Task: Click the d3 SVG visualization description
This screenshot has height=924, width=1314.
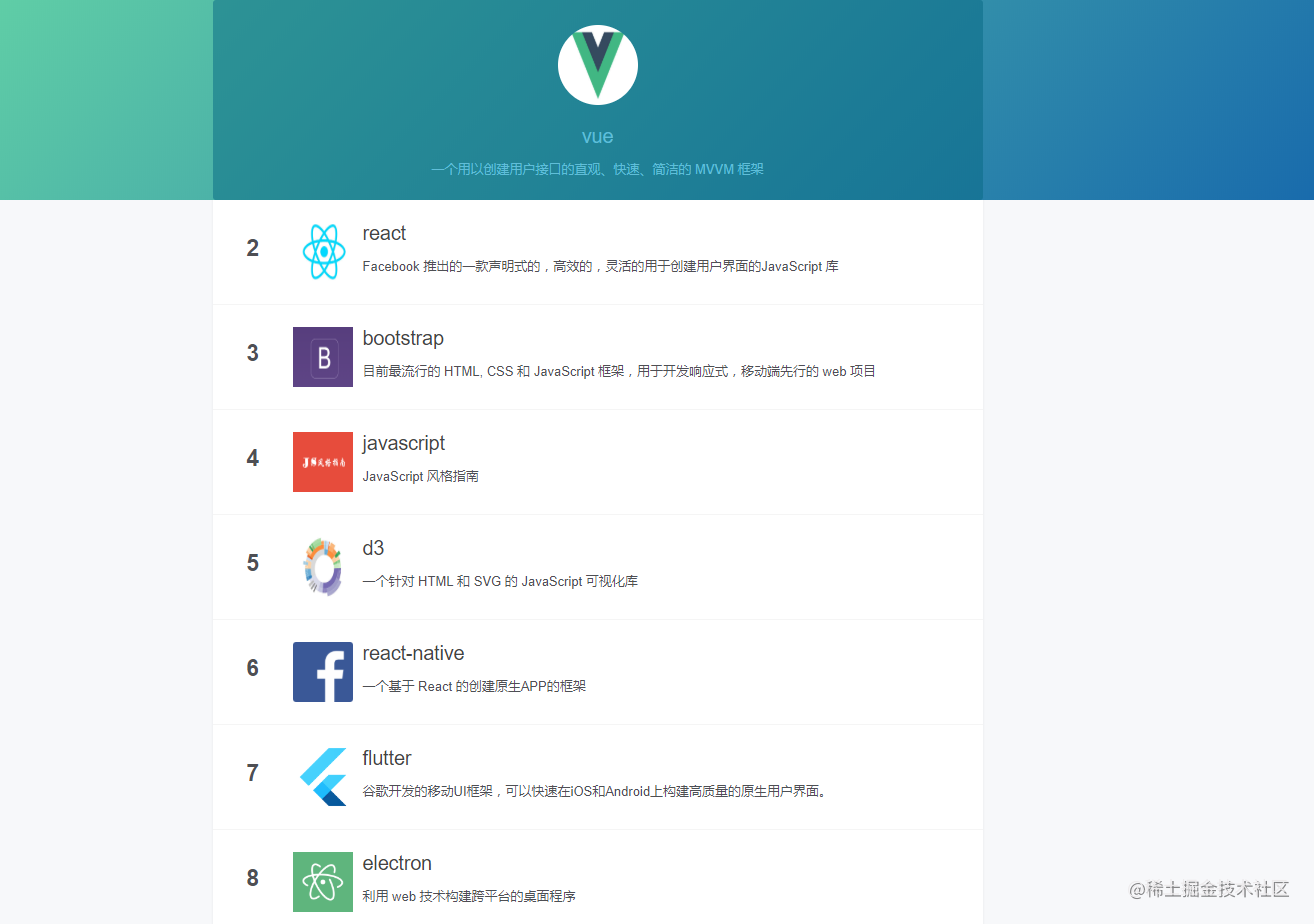Action: tap(500, 581)
